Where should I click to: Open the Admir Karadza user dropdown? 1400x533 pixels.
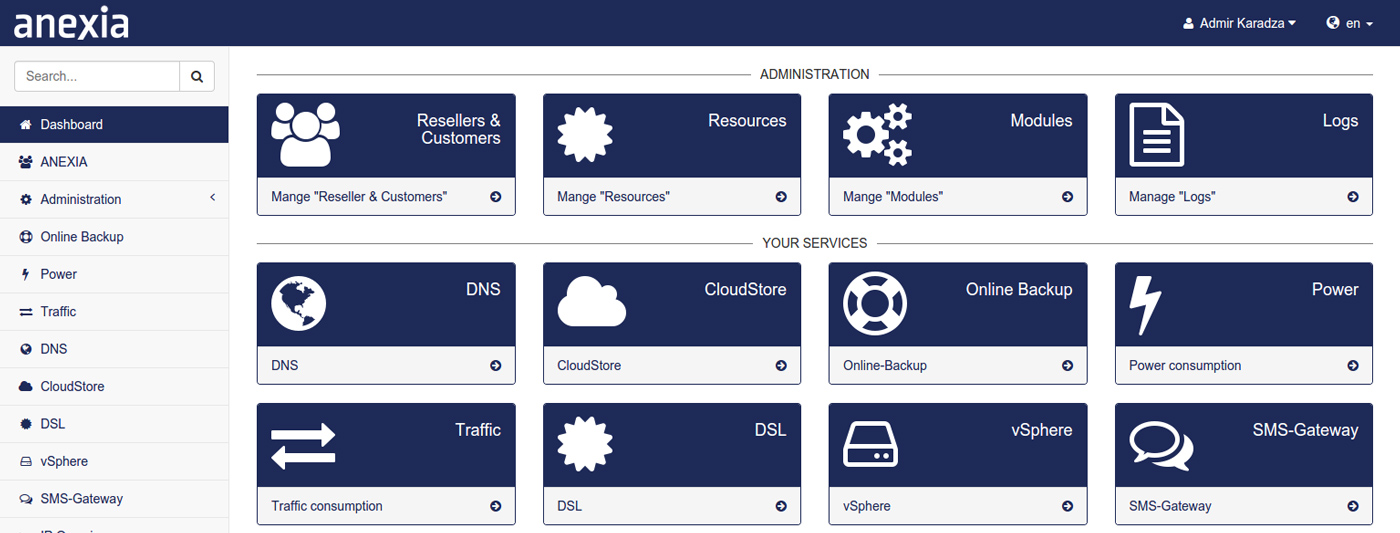tap(1239, 23)
